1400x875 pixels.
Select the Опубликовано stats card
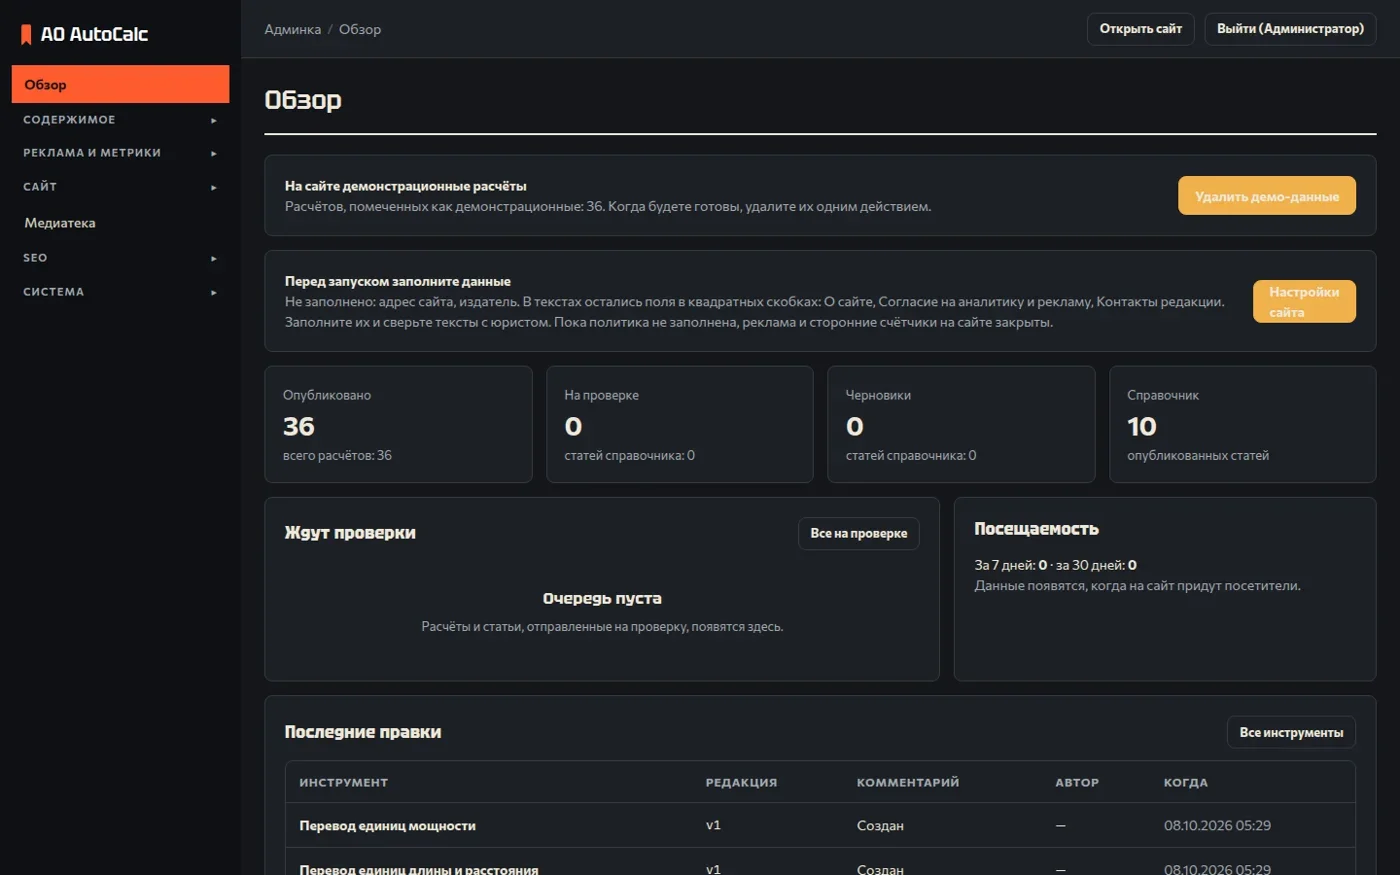pos(398,424)
